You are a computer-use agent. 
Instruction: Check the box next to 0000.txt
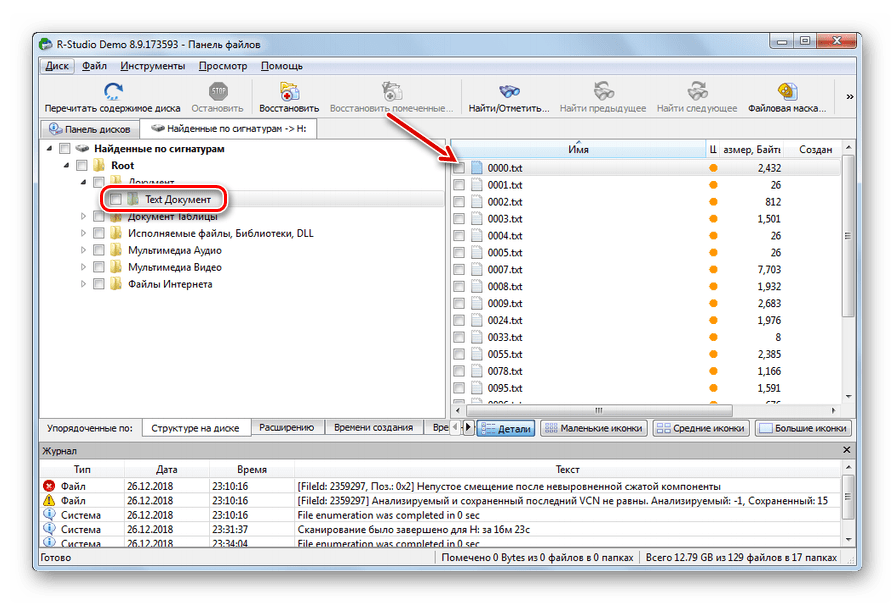pos(459,168)
